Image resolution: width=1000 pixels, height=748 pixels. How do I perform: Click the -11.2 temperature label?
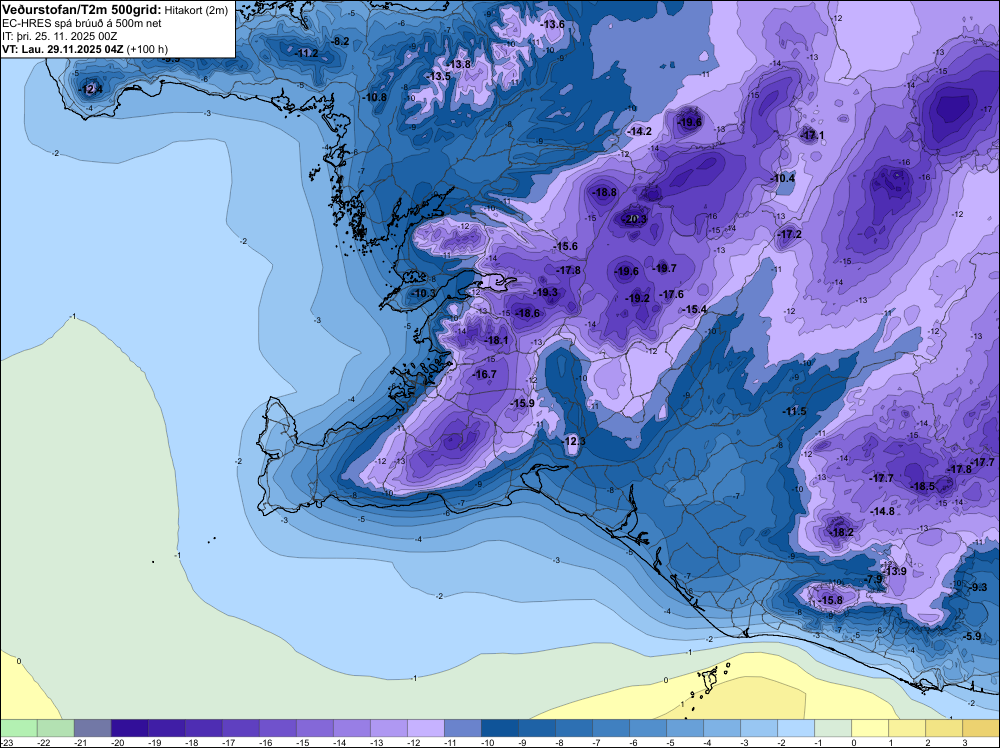[x=306, y=54]
